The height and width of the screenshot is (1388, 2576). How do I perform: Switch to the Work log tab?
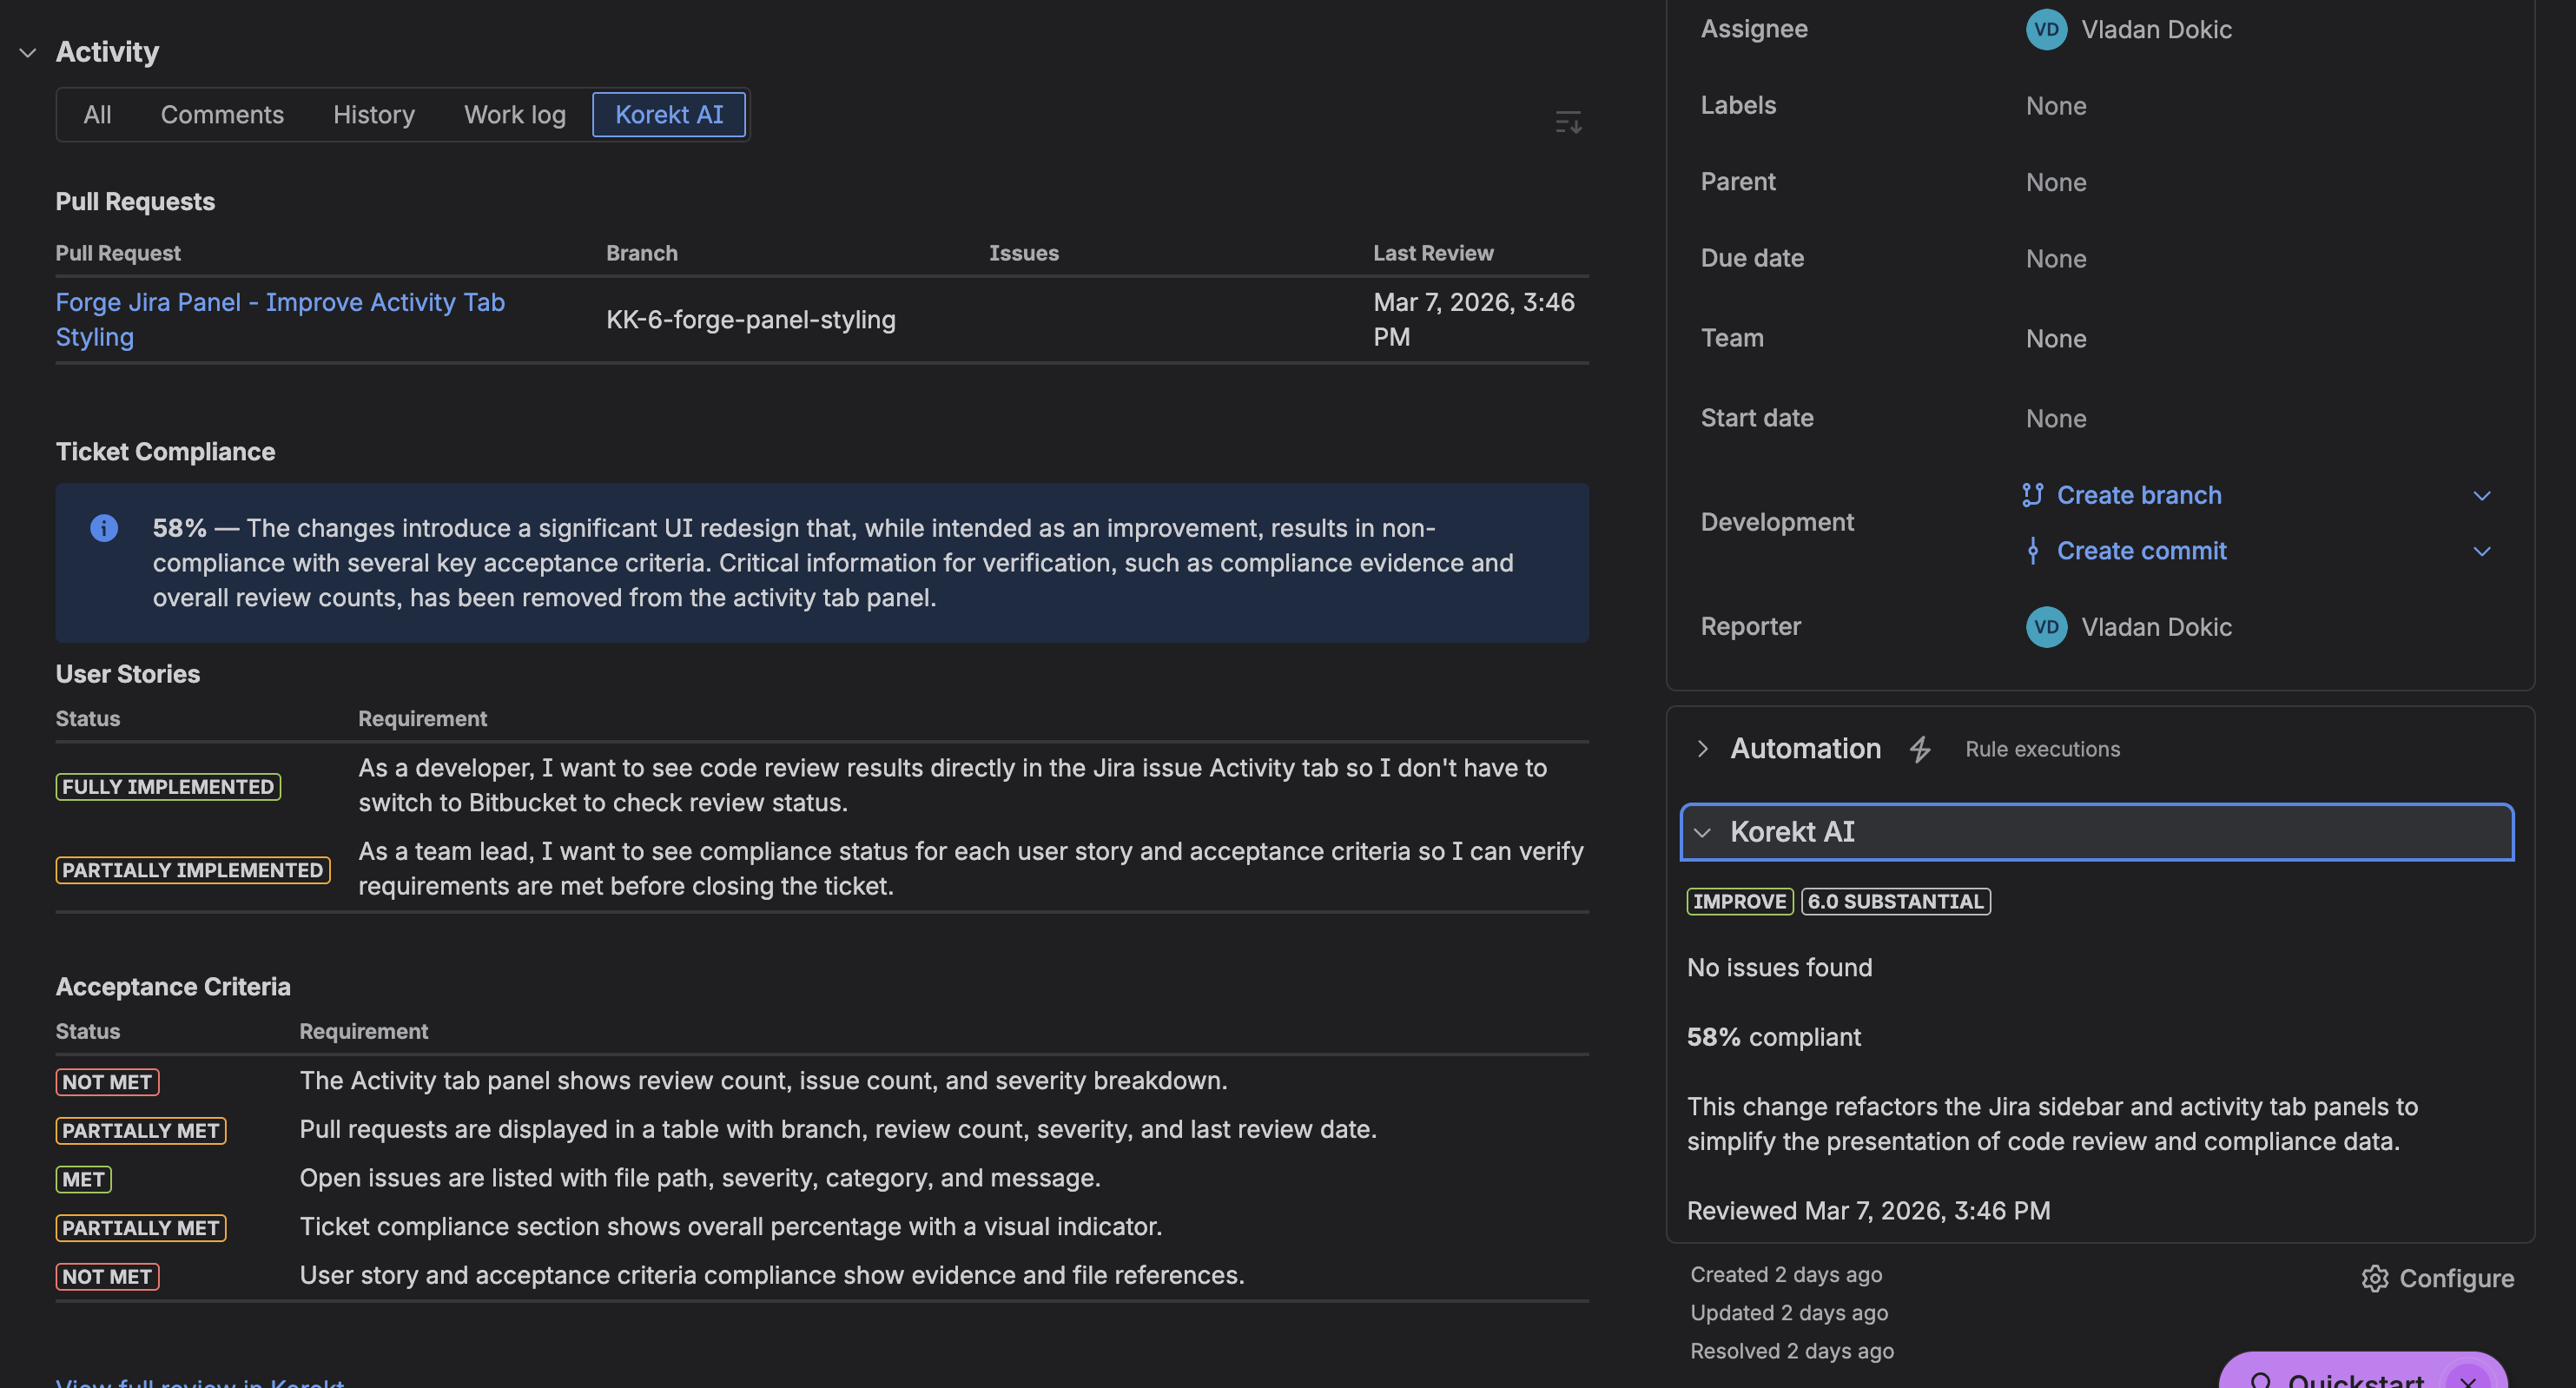[514, 114]
